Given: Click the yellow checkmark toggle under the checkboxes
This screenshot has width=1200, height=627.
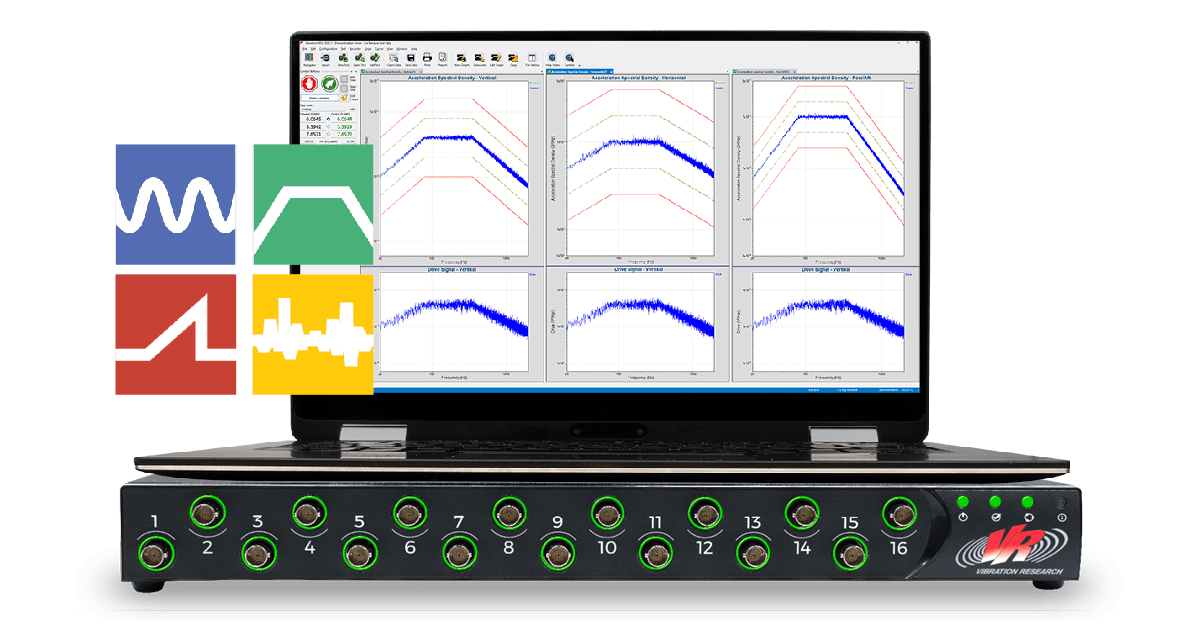Looking at the screenshot, I should pos(344,97).
